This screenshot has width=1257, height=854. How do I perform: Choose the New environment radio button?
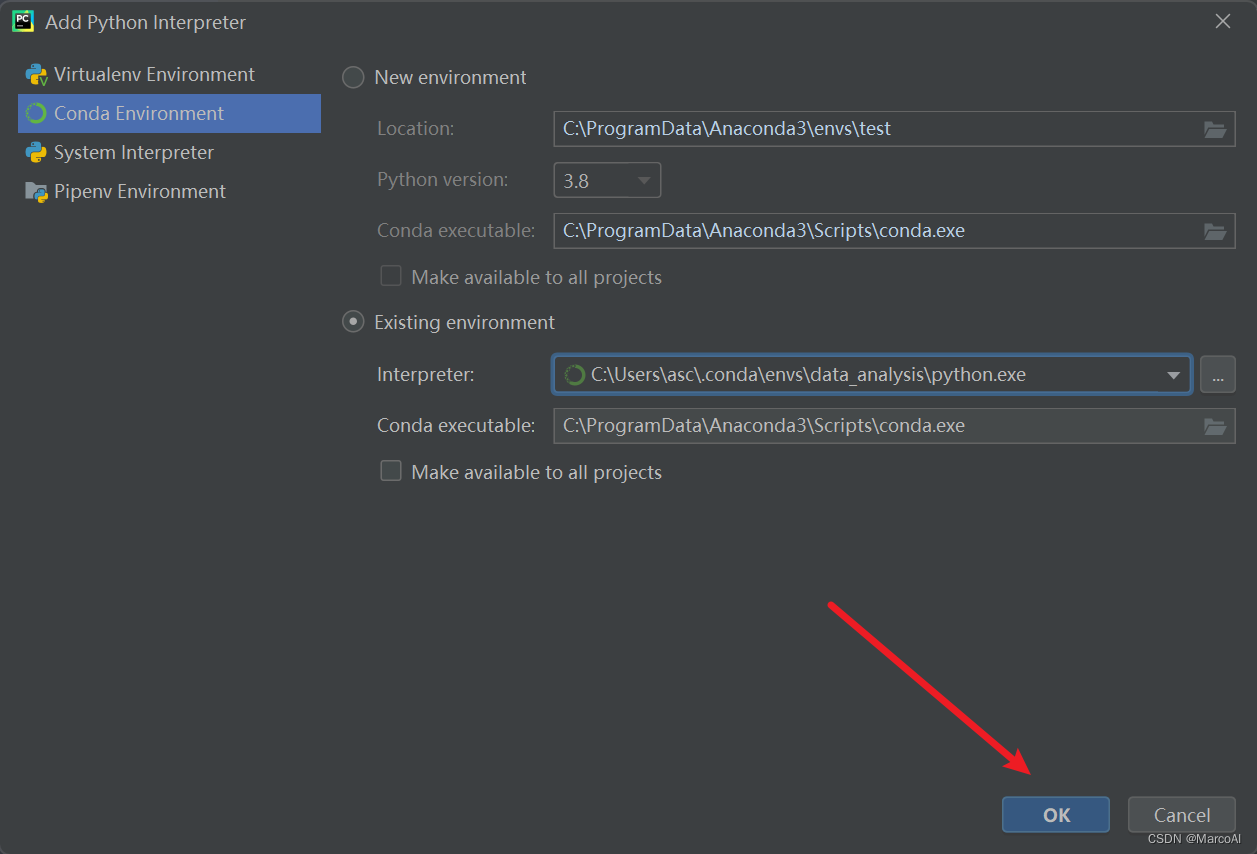point(353,78)
